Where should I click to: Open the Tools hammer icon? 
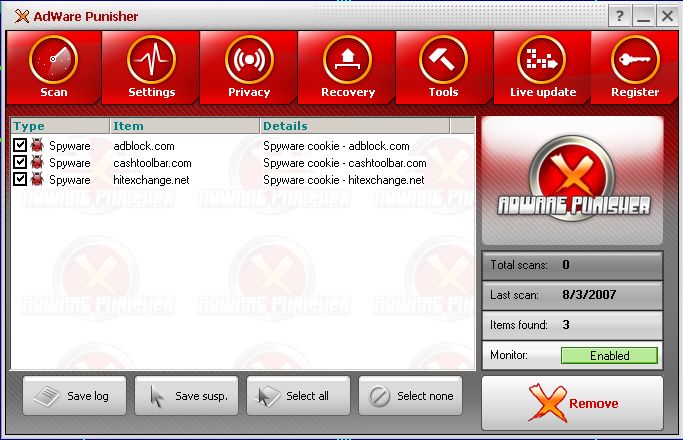point(443,60)
